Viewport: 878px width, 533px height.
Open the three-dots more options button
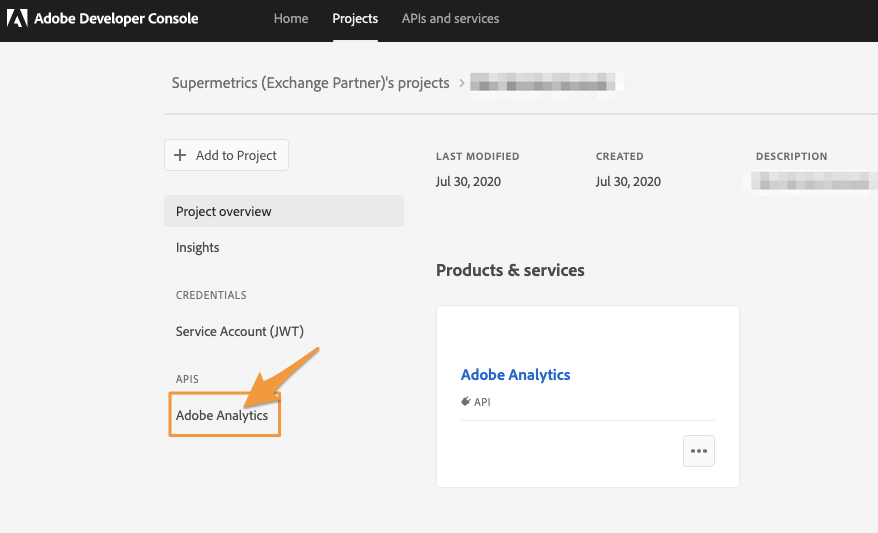coord(699,451)
